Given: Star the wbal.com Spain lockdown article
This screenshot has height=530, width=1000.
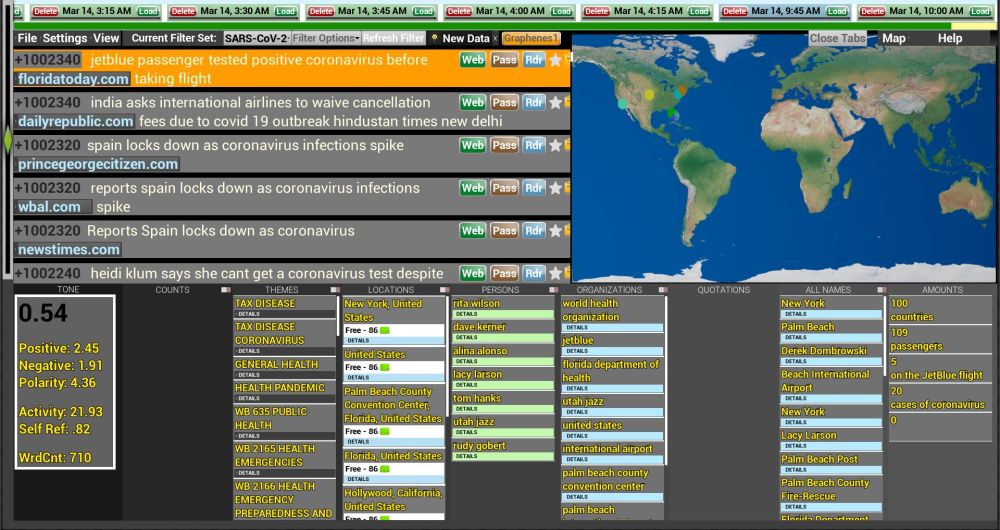Looking at the screenshot, I should tap(555, 188).
